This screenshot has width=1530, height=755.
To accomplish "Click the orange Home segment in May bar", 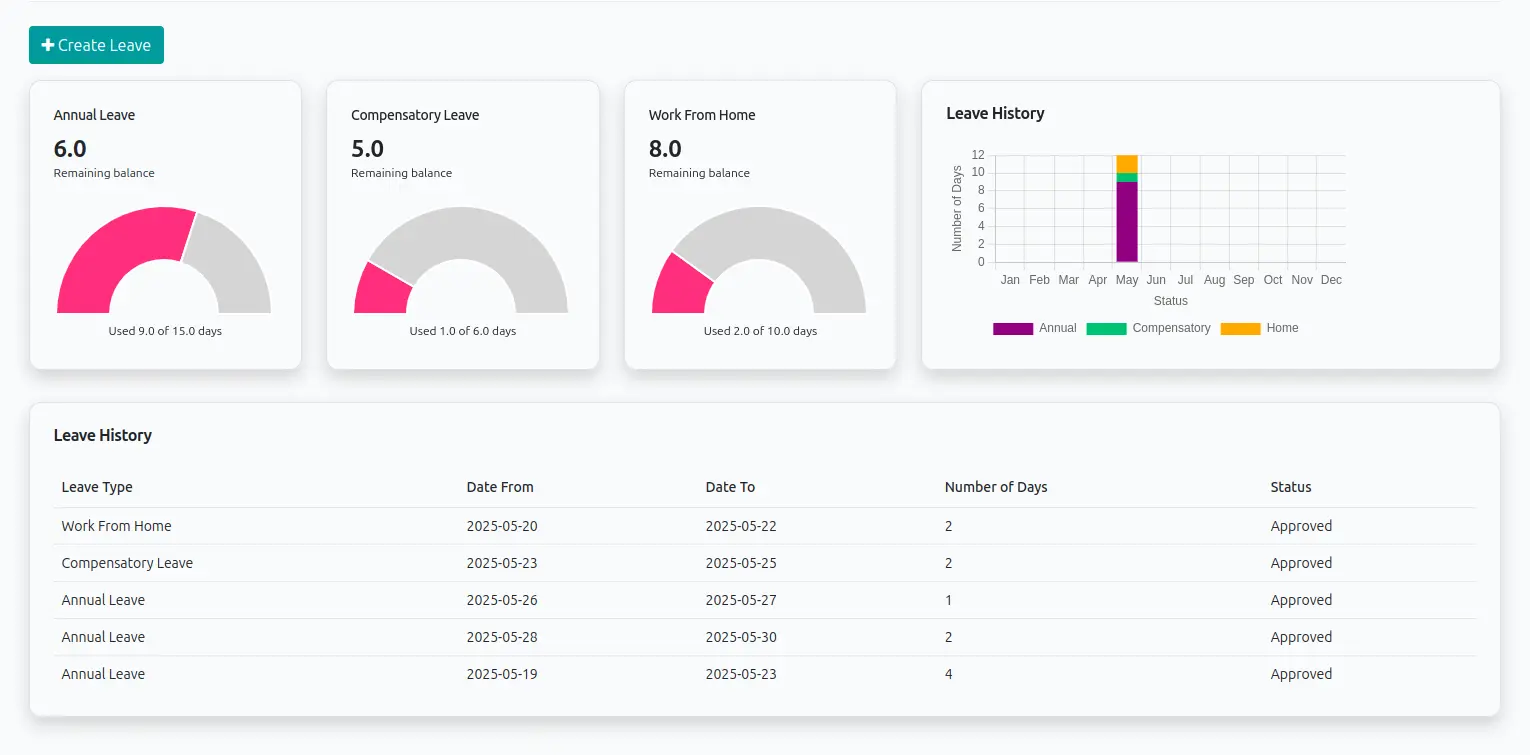I will (x=1127, y=163).
